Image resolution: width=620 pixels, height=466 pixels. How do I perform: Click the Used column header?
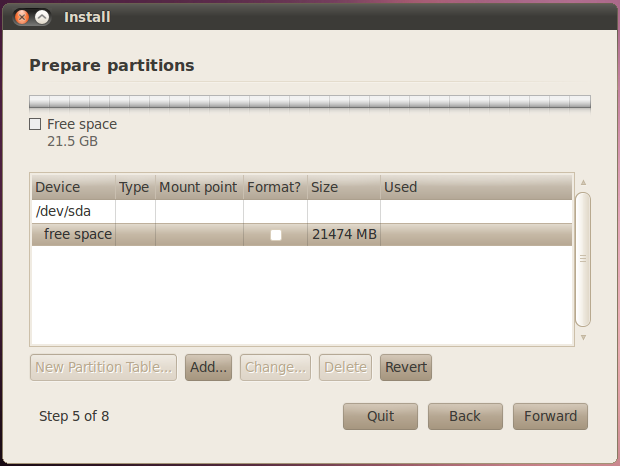pyautogui.click(x=476, y=187)
